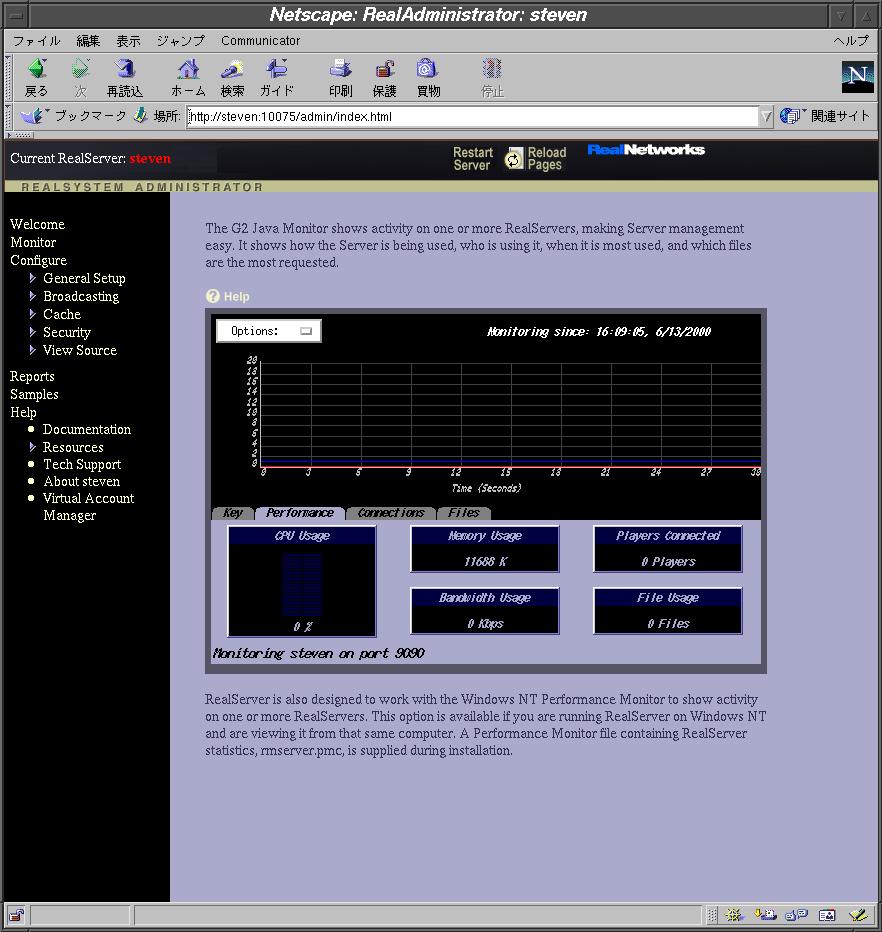Click the question mark Help icon
Viewport: 882px width, 932px height.
click(212, 296)
